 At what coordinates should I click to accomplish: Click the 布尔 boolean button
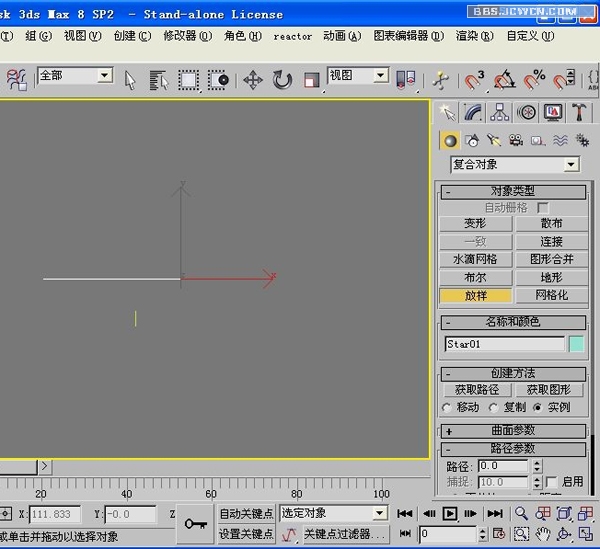tap(476, 277)
